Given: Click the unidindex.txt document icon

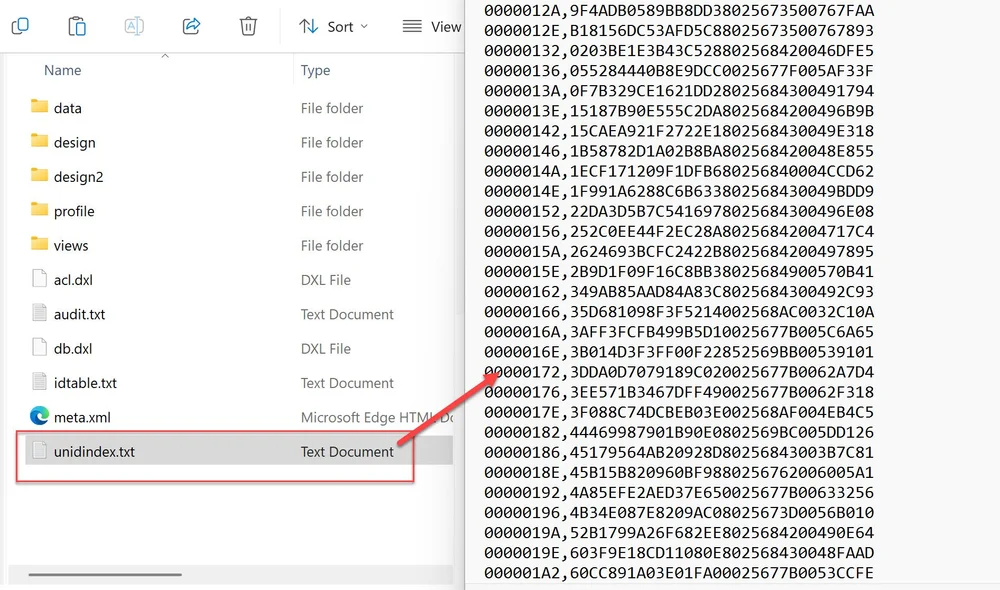Looking at the screenshot, I should [x=40, y=450].
